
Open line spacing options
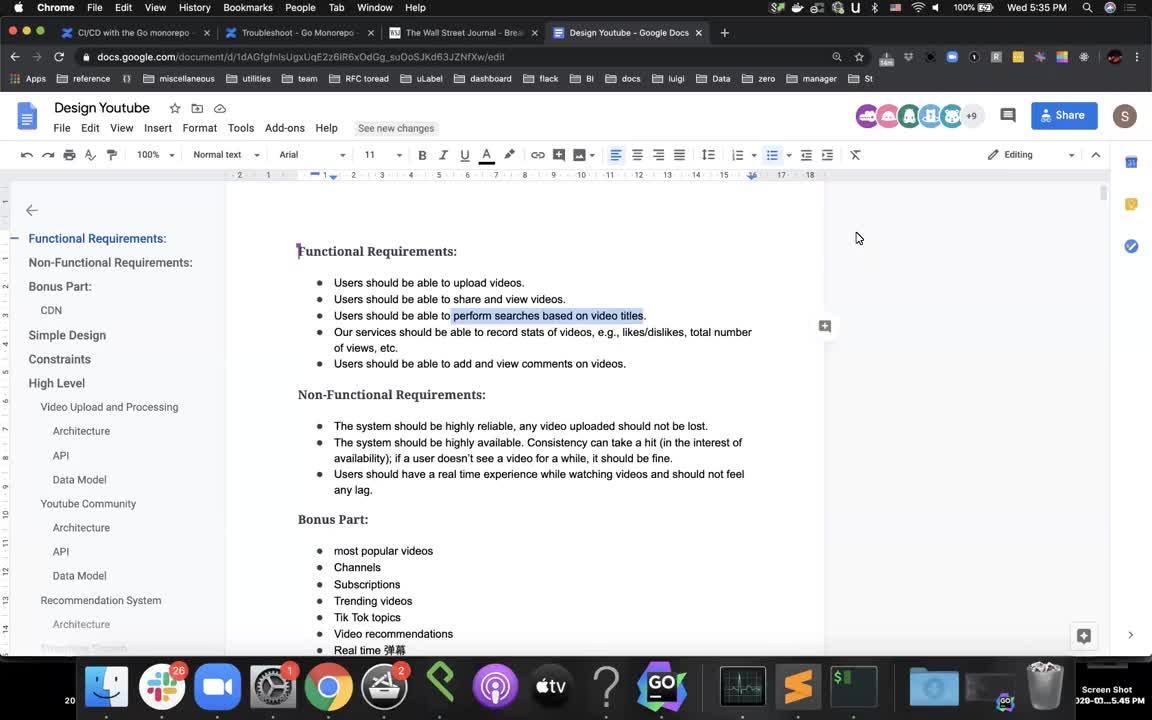coord(708,155)
